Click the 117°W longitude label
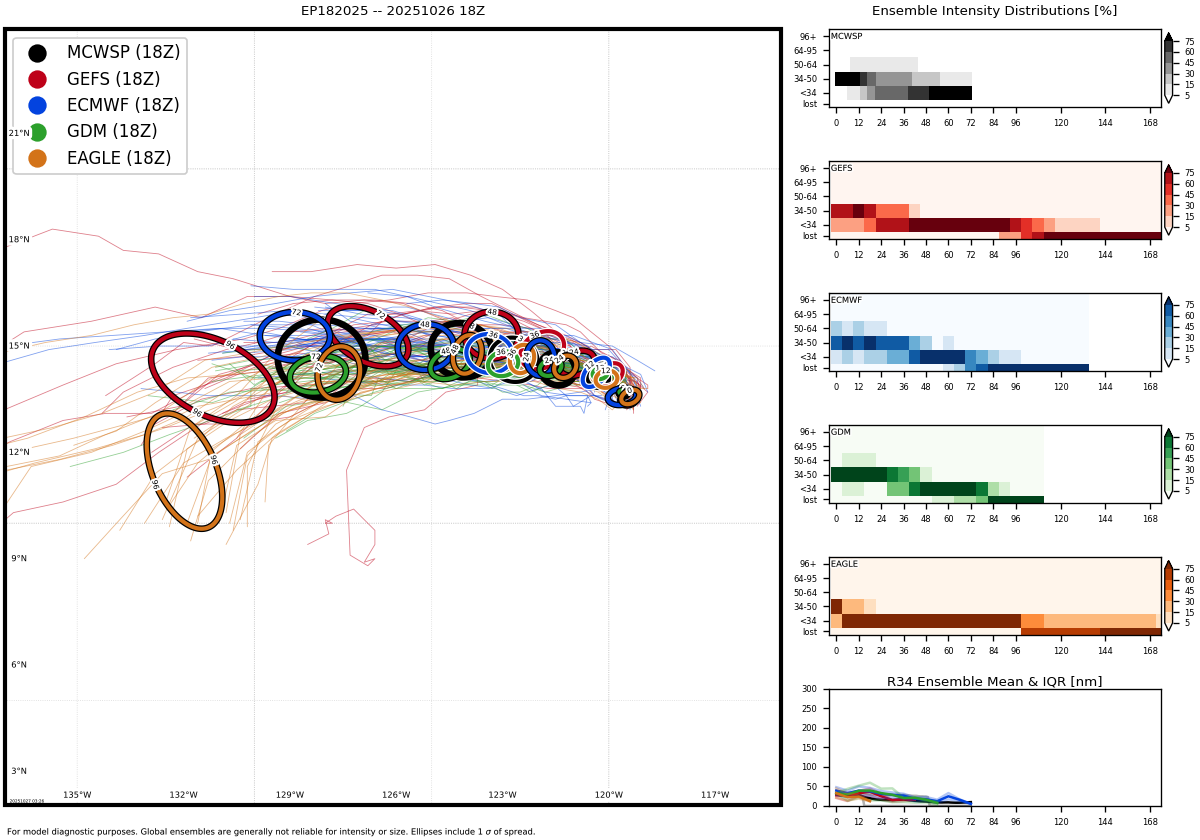Screen dimensions: 1200x840 715,795
